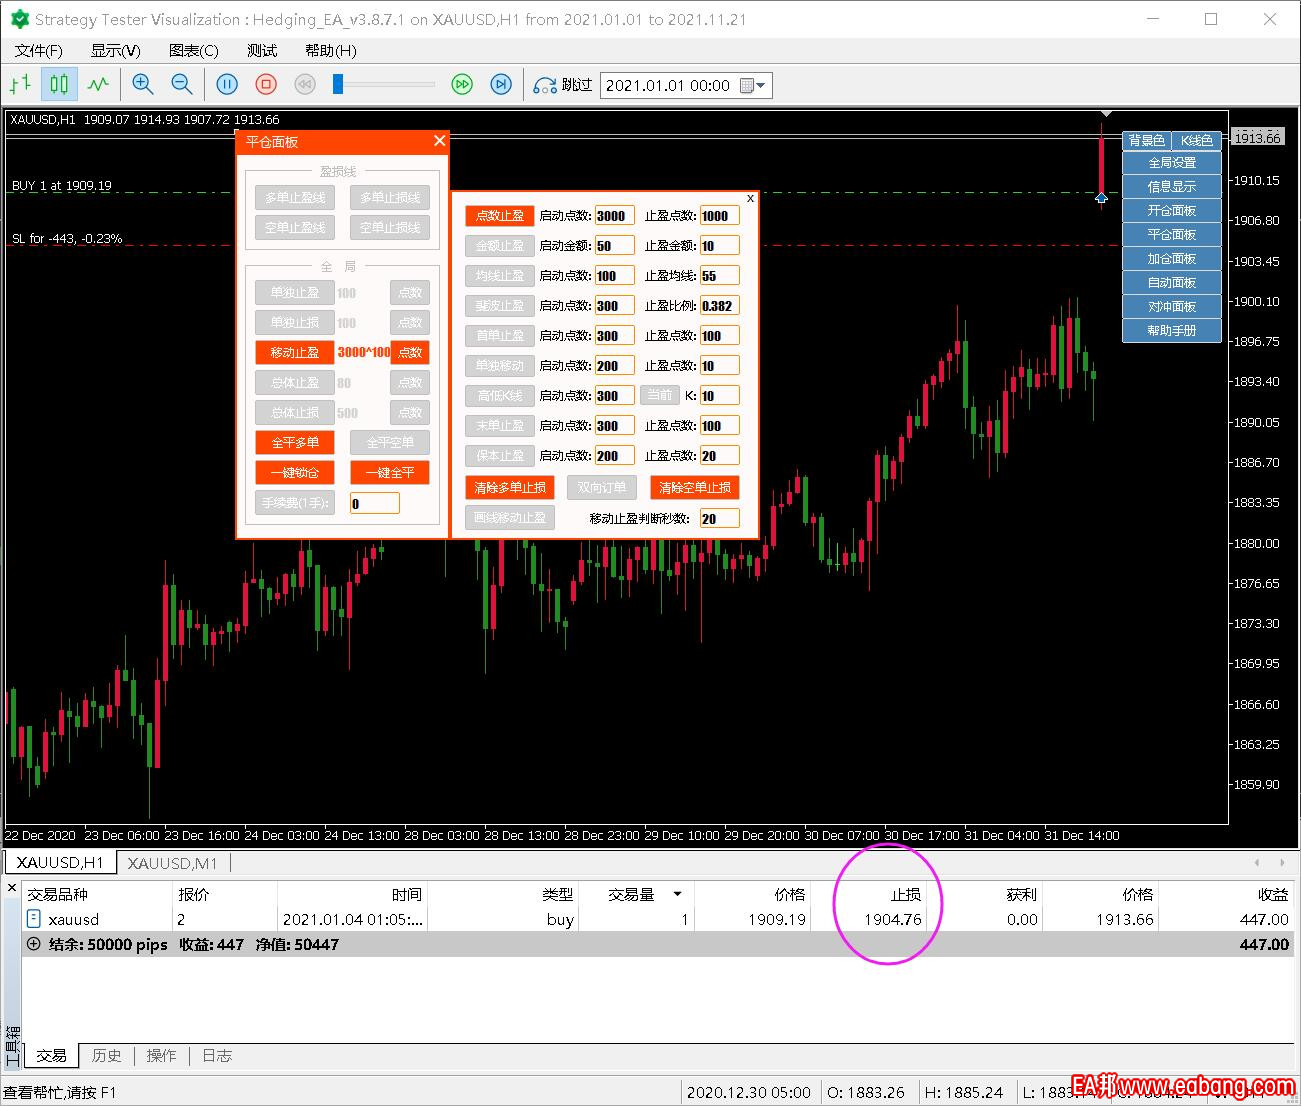The width and height of the screenshot is (1301, 1106).
Task: Switch to line chart view
Action: pos(98,85)
